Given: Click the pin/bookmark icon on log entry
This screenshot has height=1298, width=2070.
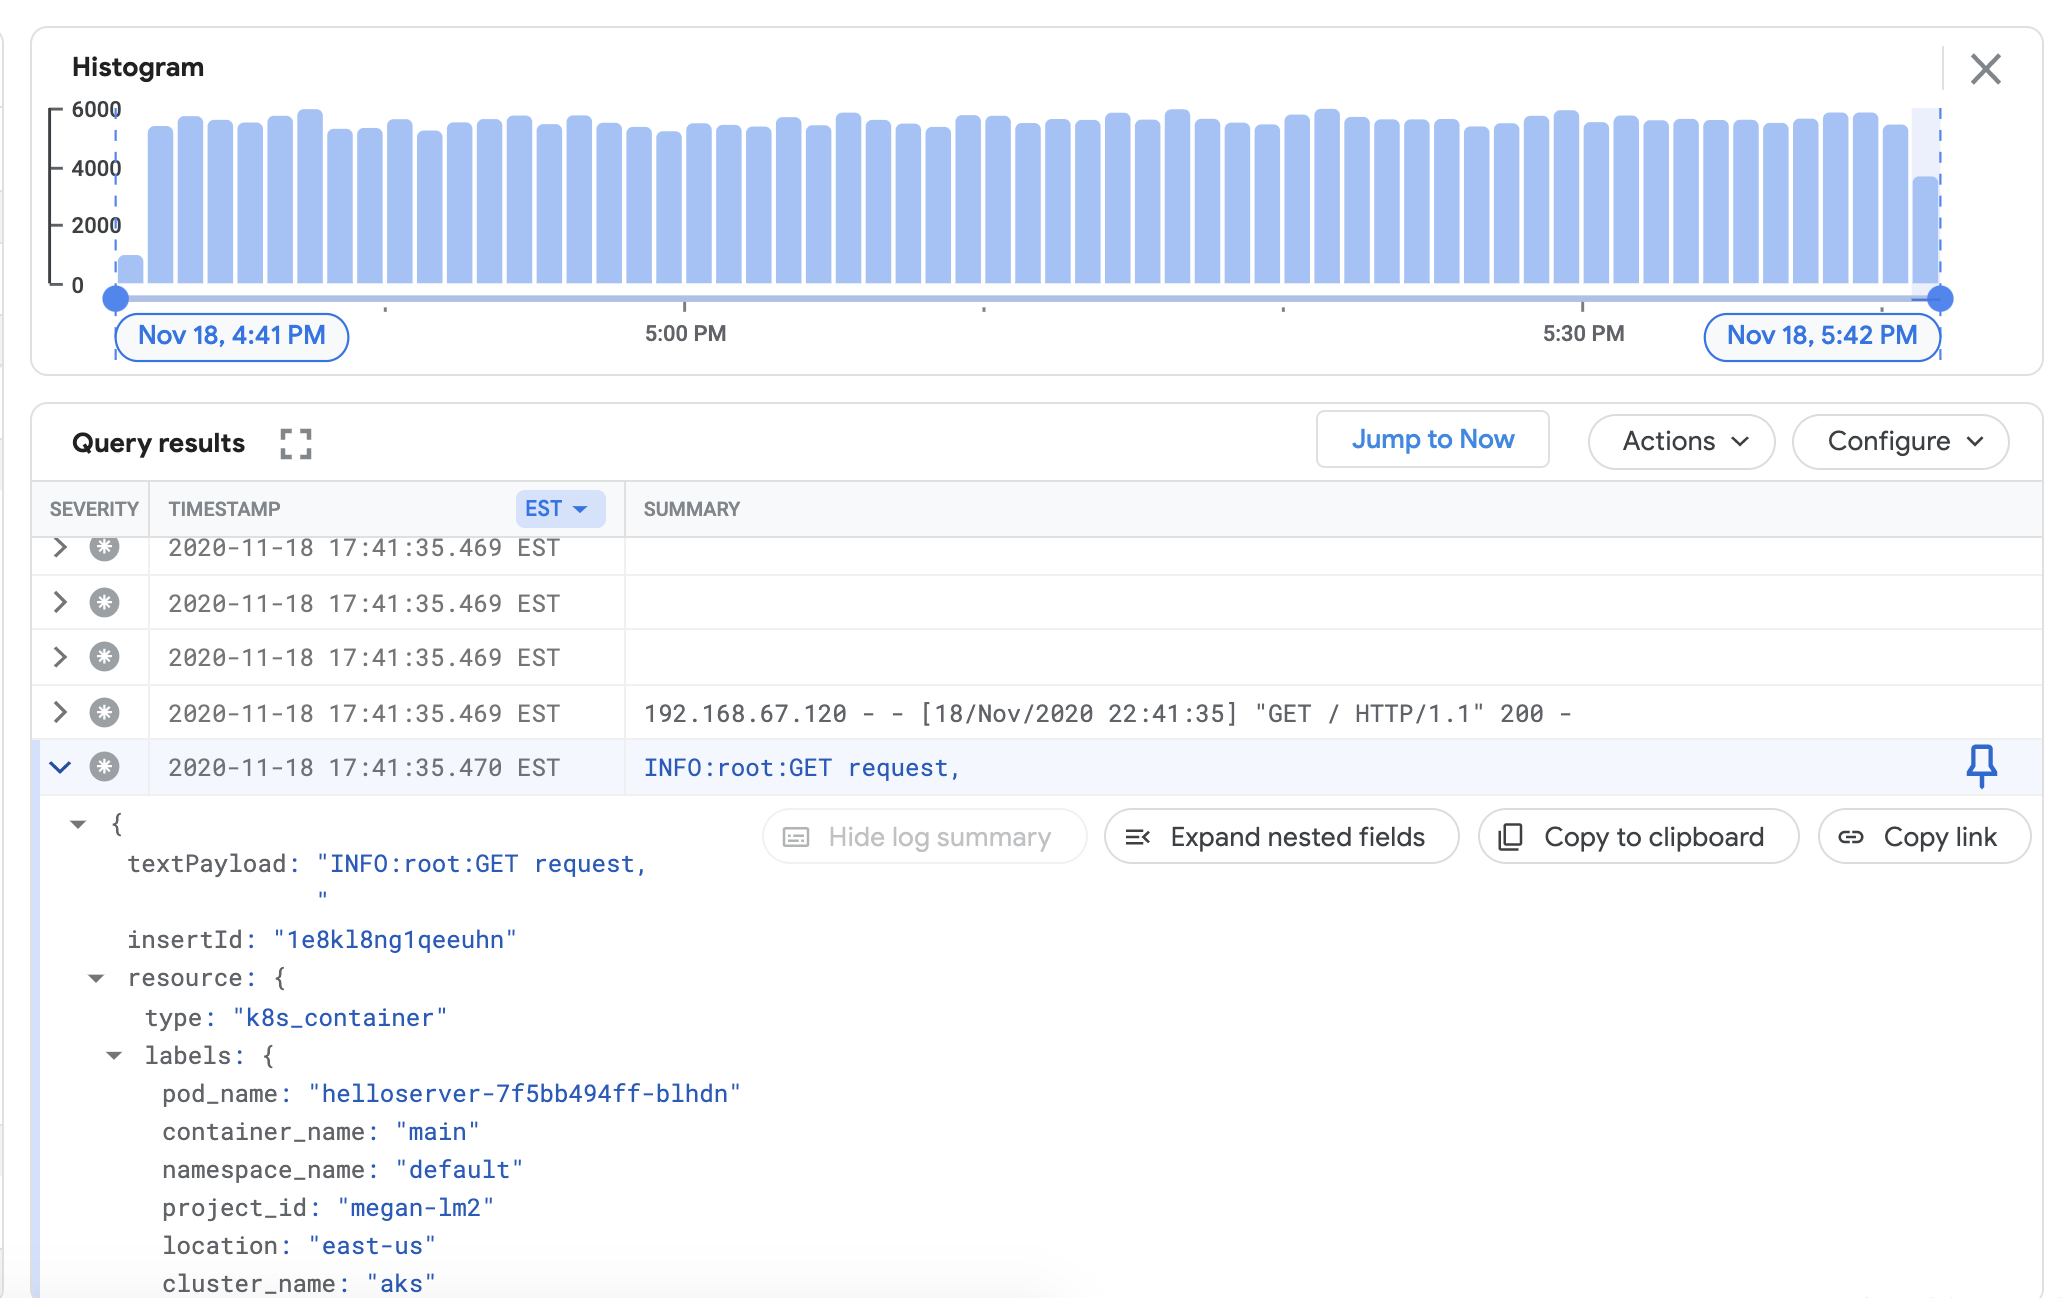Looking at the screenshot, I should [1982, 767].
